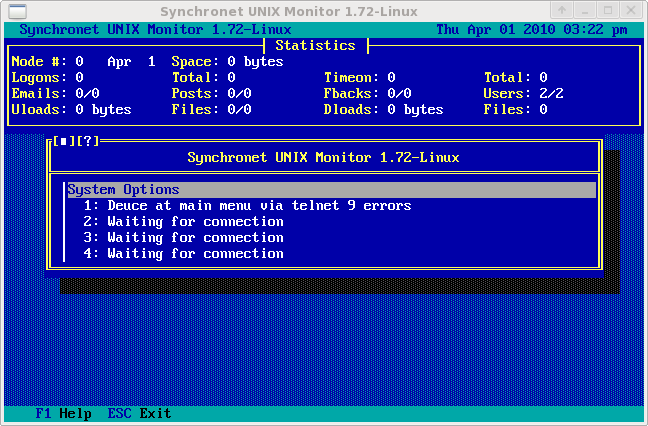Image resolution: width=648 pixels, height=426 pixels.
Task: Open the window menu icon in title bar
Action: [x=17, y=11]
